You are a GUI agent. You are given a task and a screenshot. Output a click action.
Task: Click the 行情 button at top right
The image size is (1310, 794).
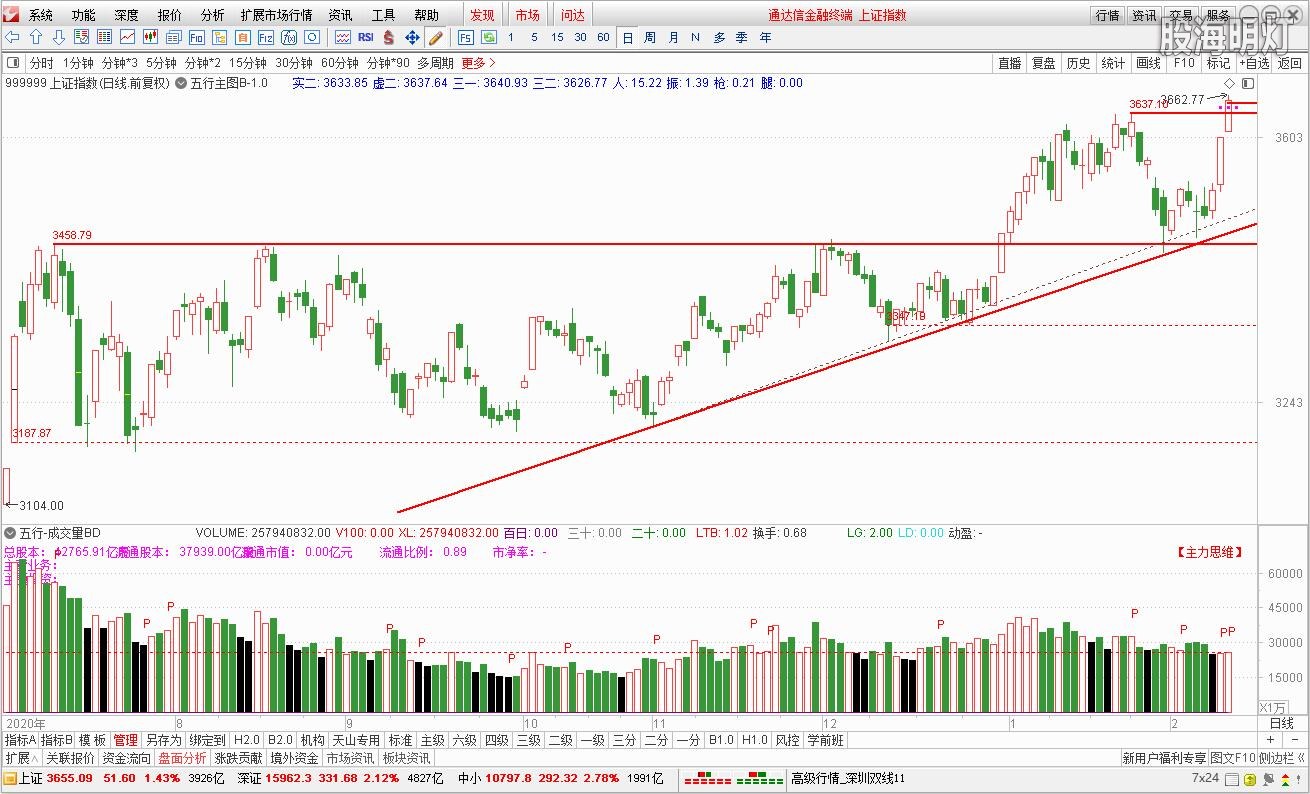pos(1107,15)
